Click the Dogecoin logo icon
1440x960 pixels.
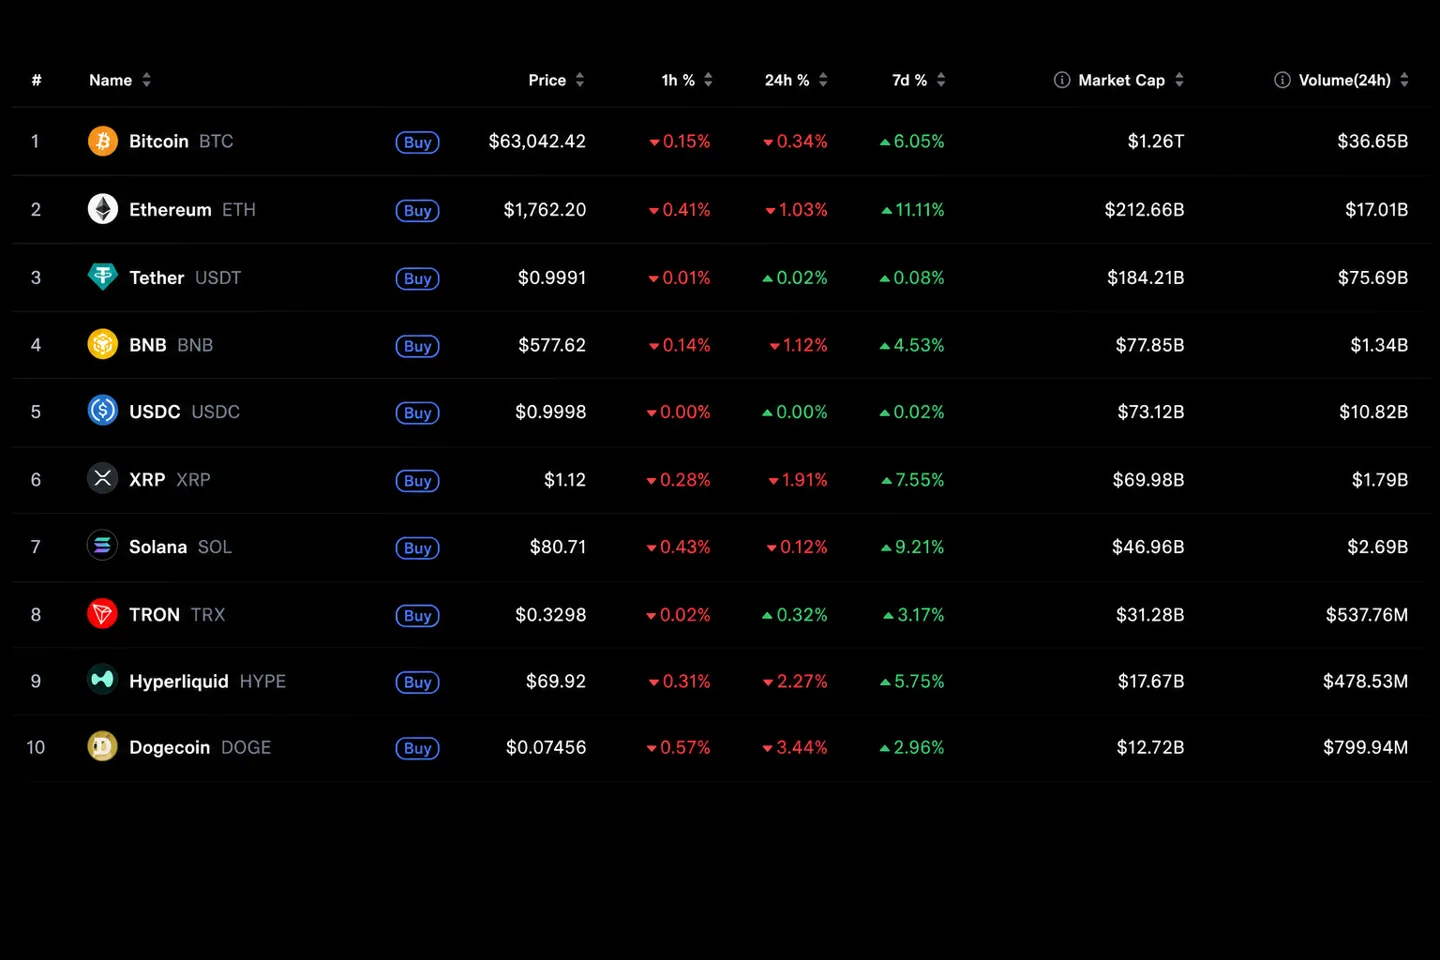tap(102, 747)
